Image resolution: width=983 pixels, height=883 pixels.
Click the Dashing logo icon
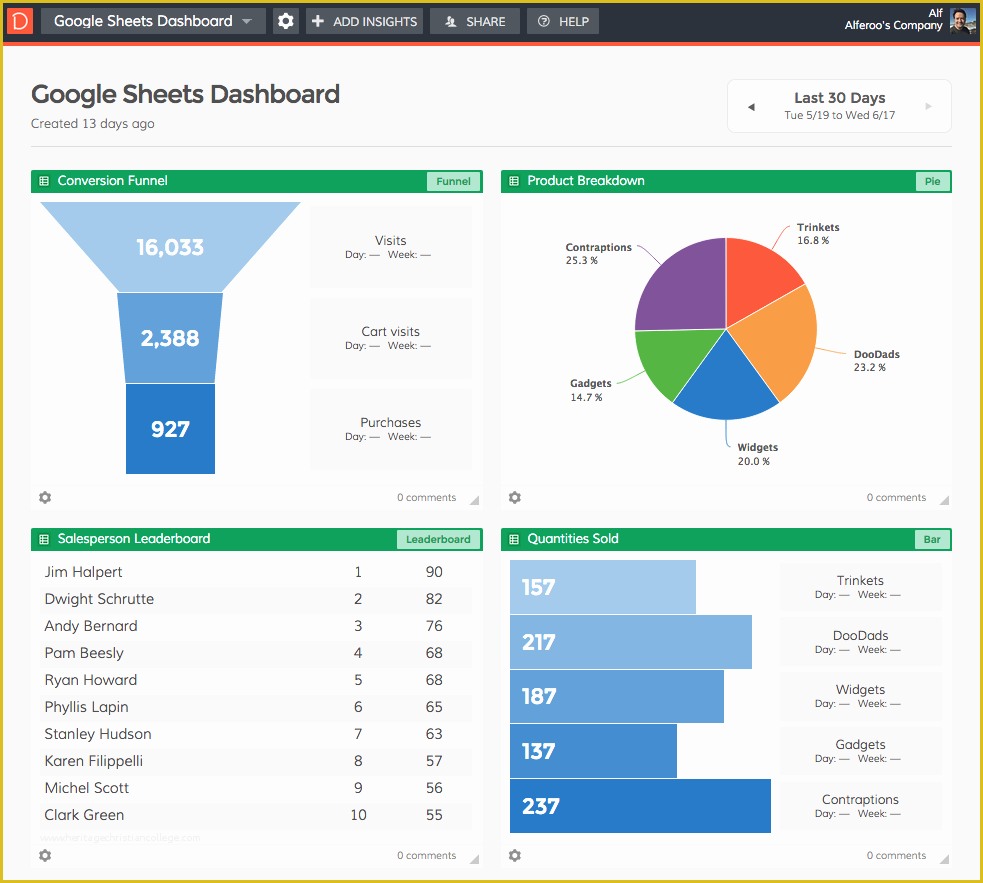tap(19, 20)
